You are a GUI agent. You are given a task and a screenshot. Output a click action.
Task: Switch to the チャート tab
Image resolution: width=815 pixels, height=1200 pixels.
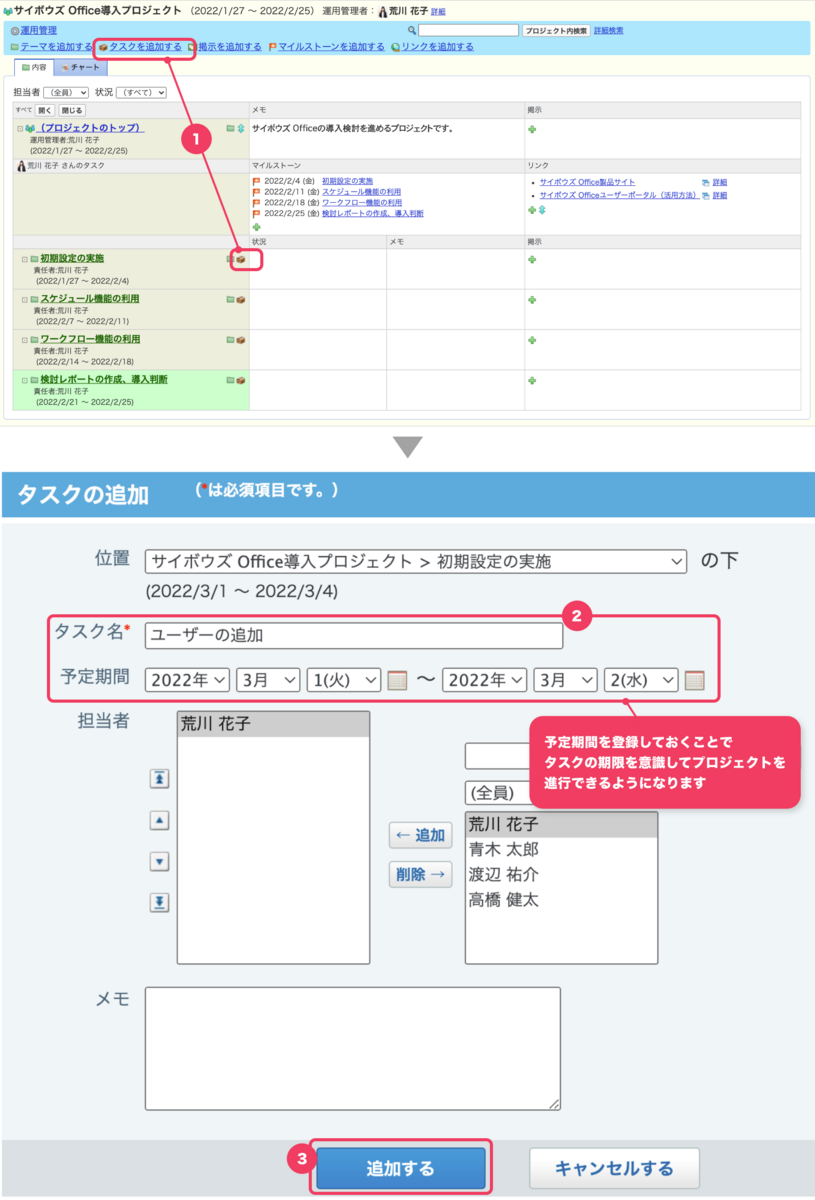pos(80,67)
